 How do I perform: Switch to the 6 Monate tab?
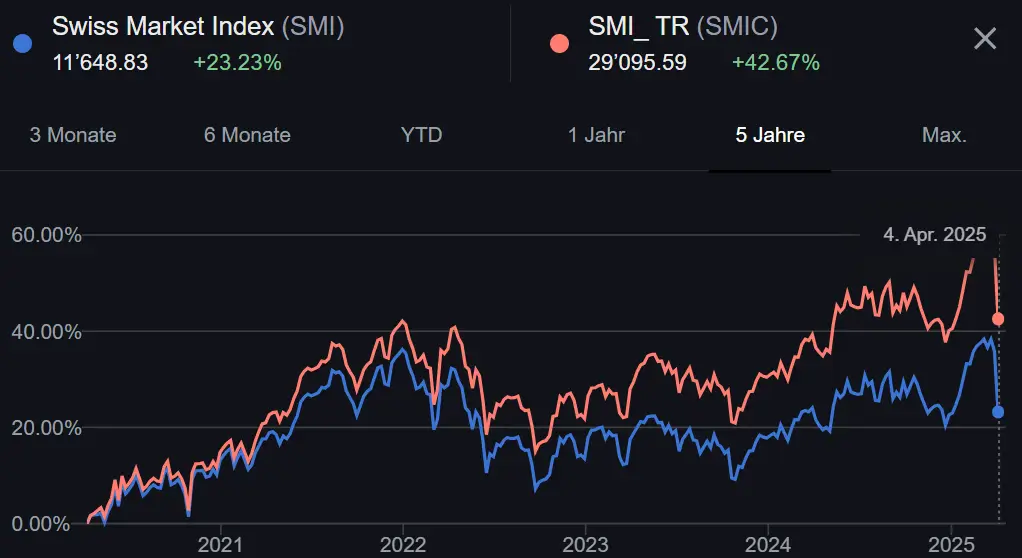pos(247,135)
